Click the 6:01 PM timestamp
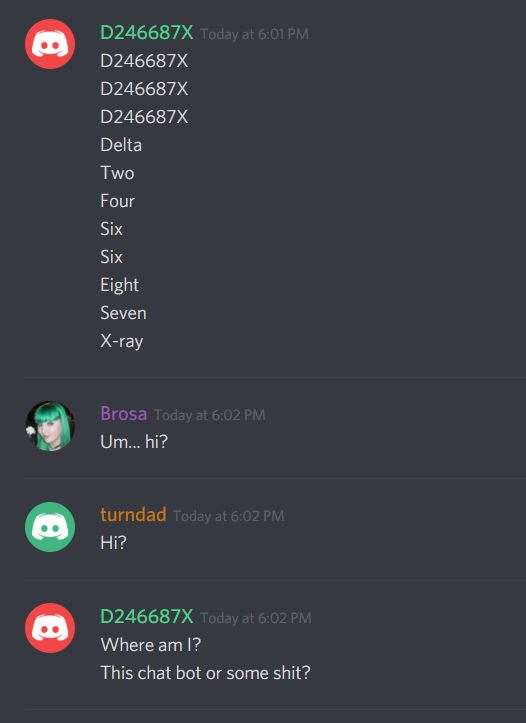Image resolution: width=526 pixels, height=723 pixels. [254, 34]
